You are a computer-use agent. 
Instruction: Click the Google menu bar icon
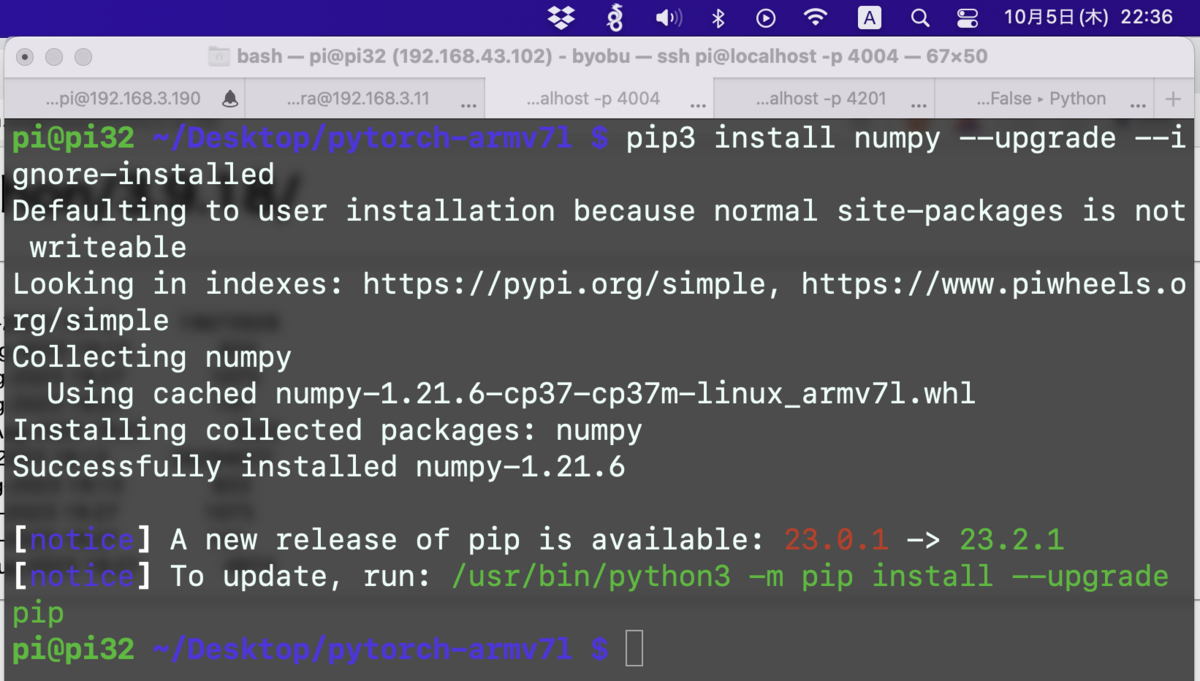tap(614, 17)
